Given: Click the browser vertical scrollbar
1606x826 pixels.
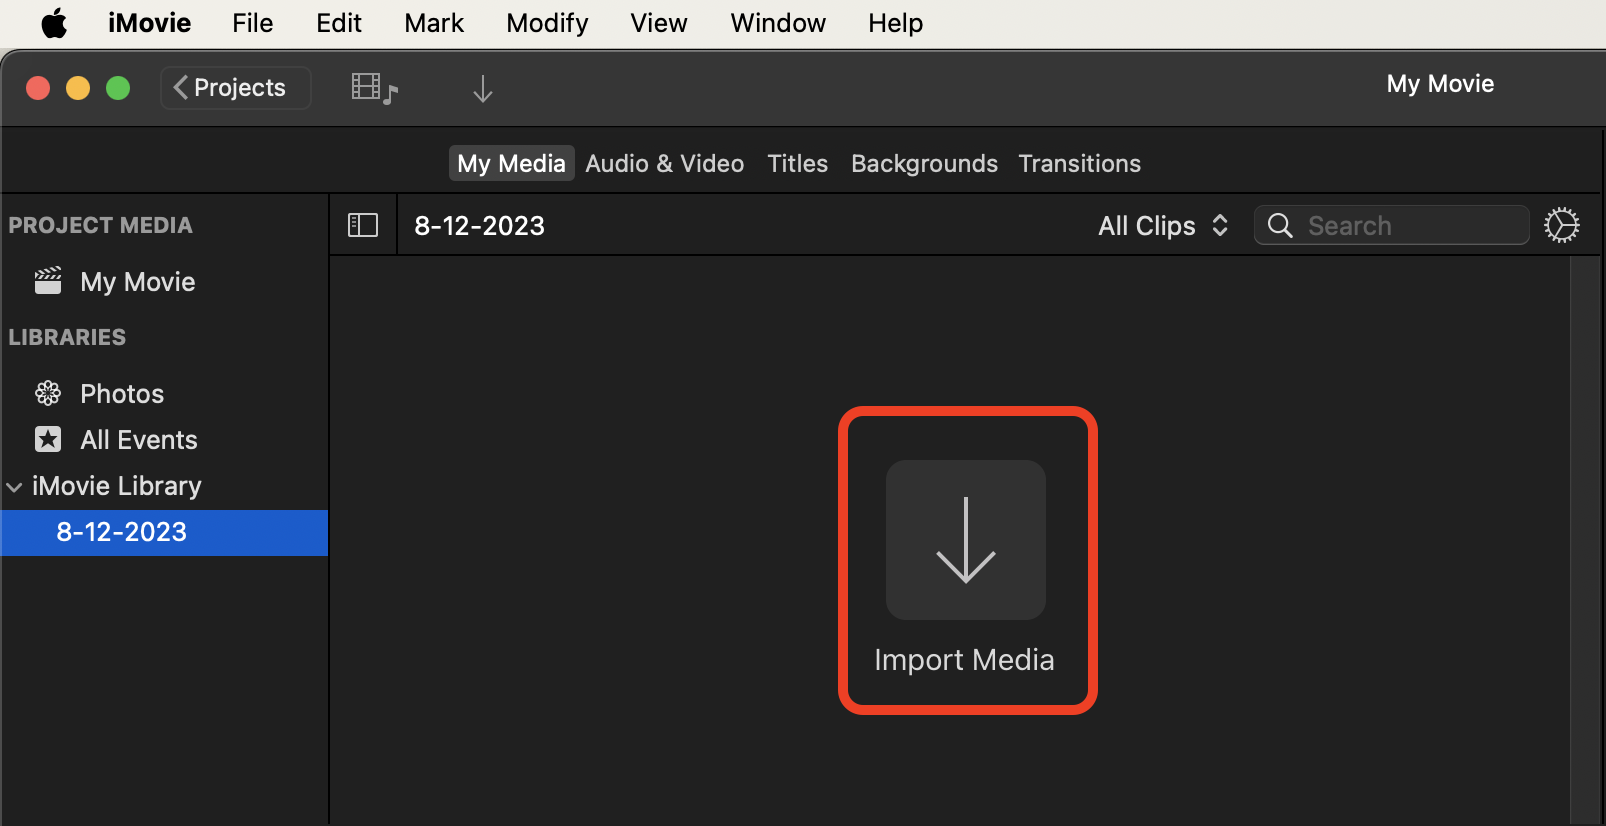Looking at the screenshot, I should coord(1585,541).
